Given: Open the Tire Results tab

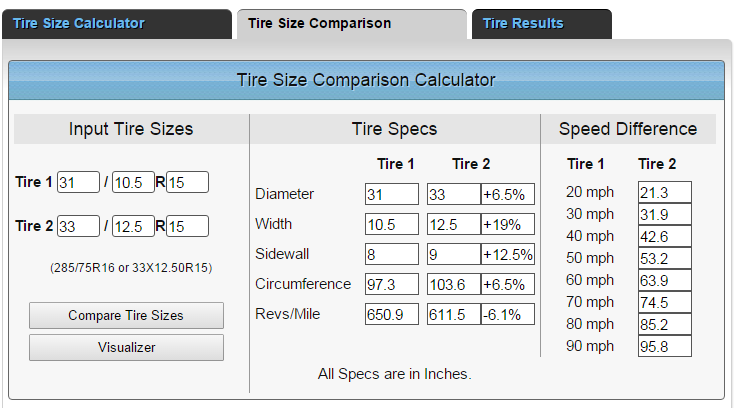Looking at the screenshot, I should 523,23.
